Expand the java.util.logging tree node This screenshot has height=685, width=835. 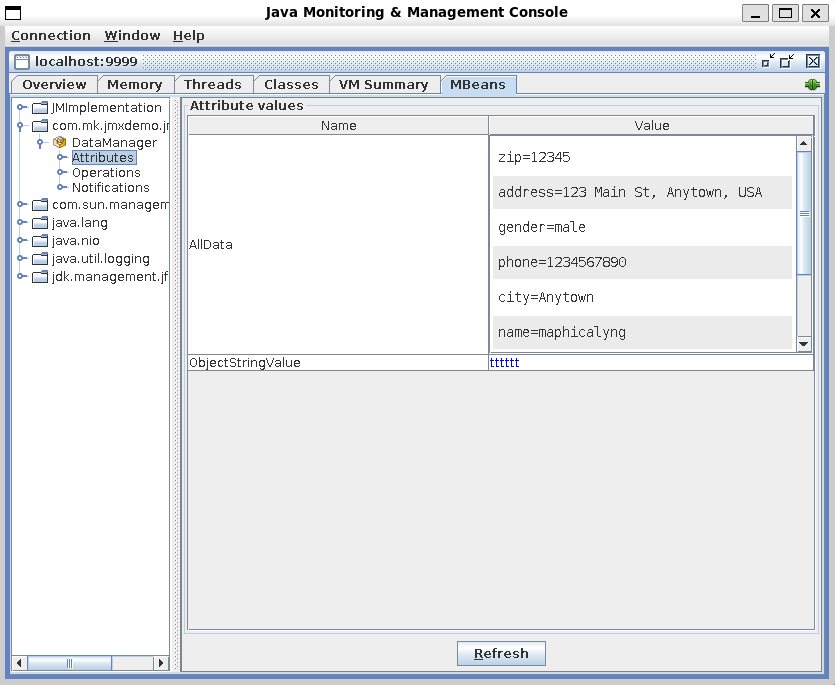tap(21, 259)
